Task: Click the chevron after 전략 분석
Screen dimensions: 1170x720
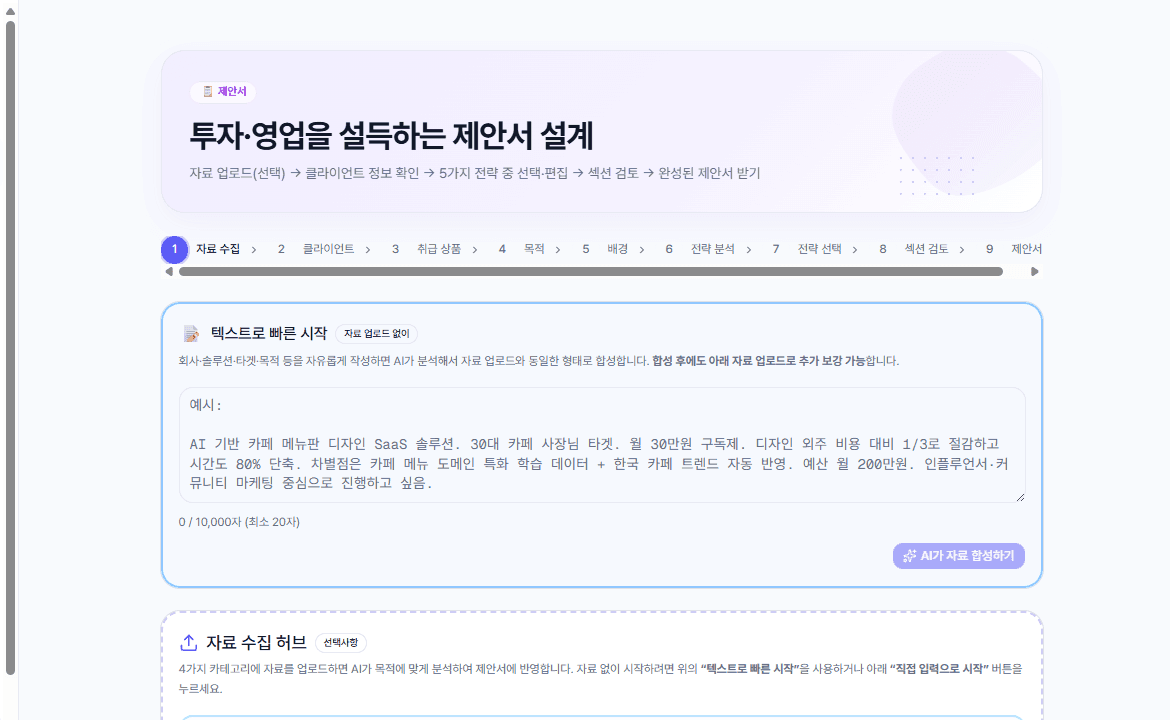Action: click(748, 250)
